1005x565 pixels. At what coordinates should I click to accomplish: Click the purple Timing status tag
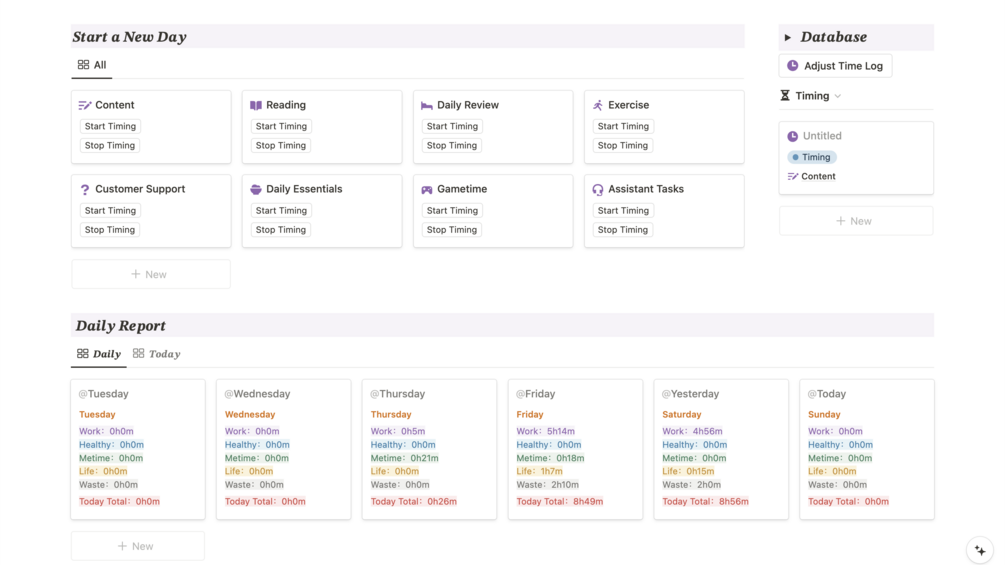click(x=811, y=157)
